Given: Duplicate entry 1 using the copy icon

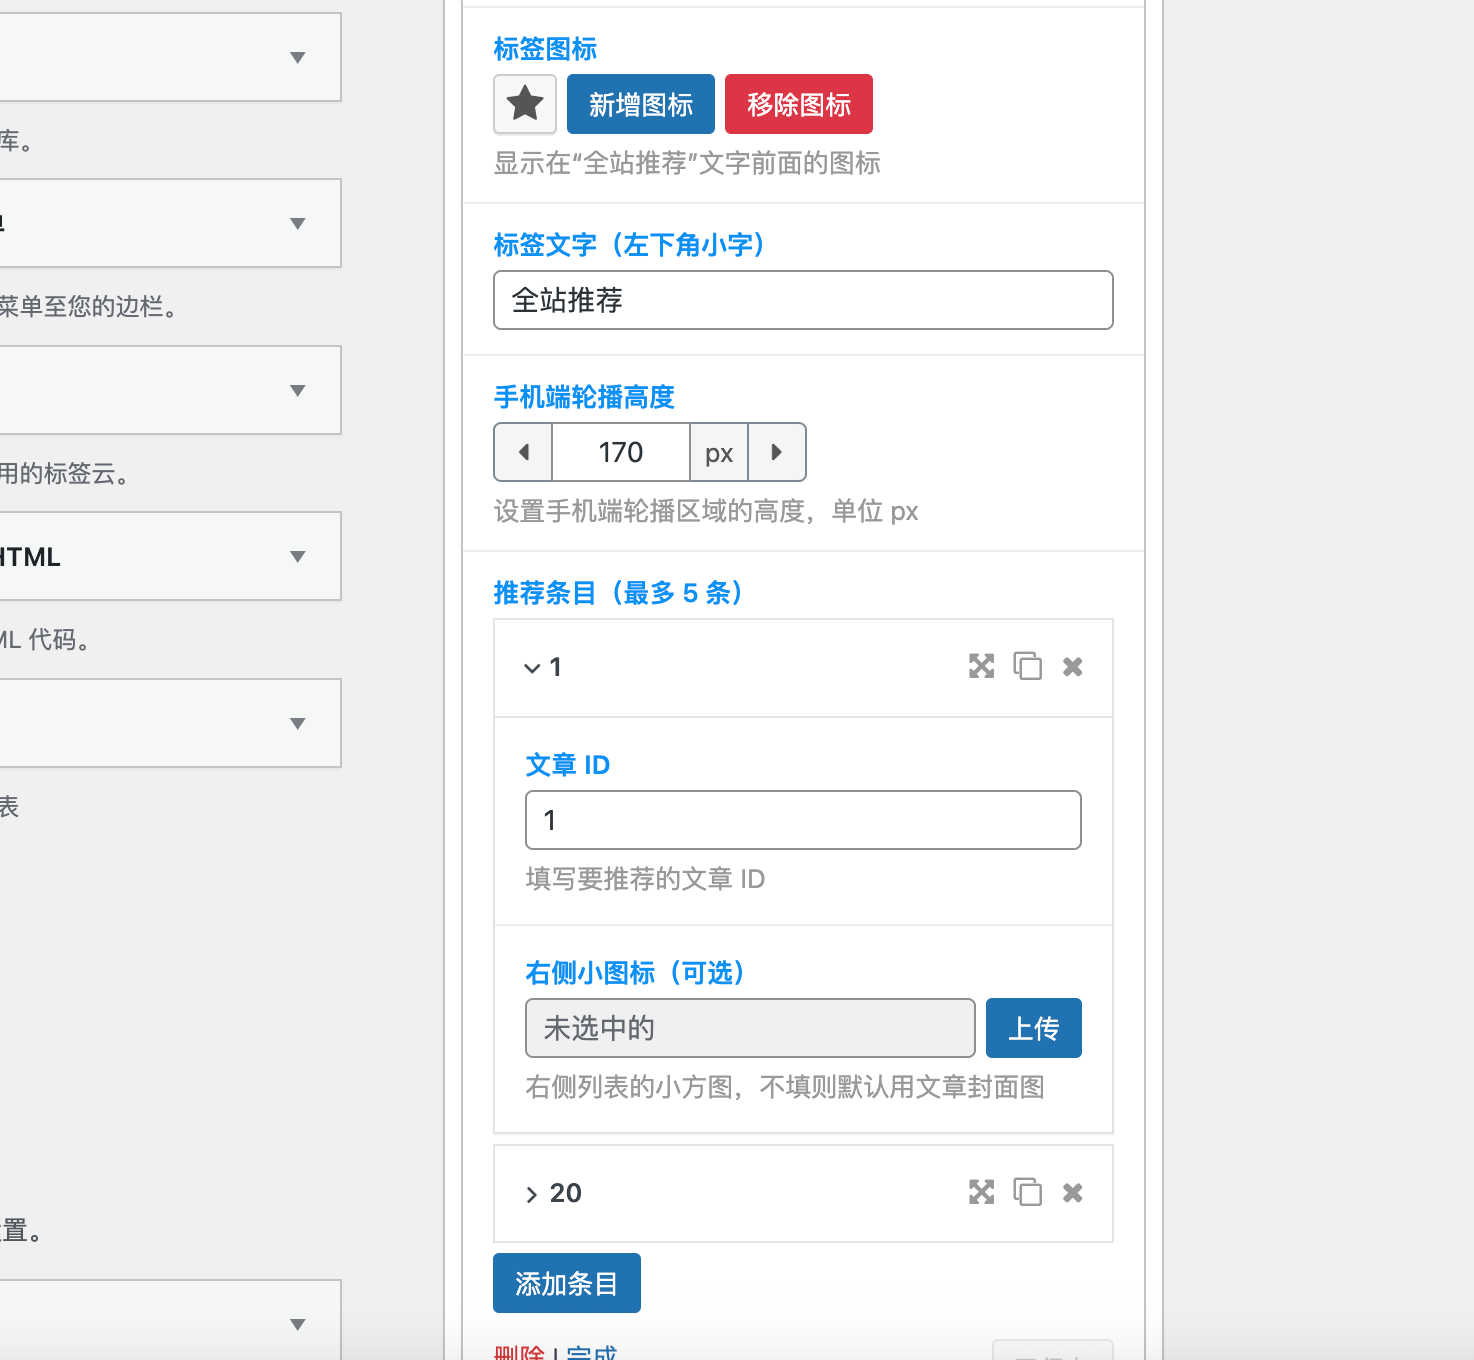Looking at the screenshot, I should (1028, 666).
